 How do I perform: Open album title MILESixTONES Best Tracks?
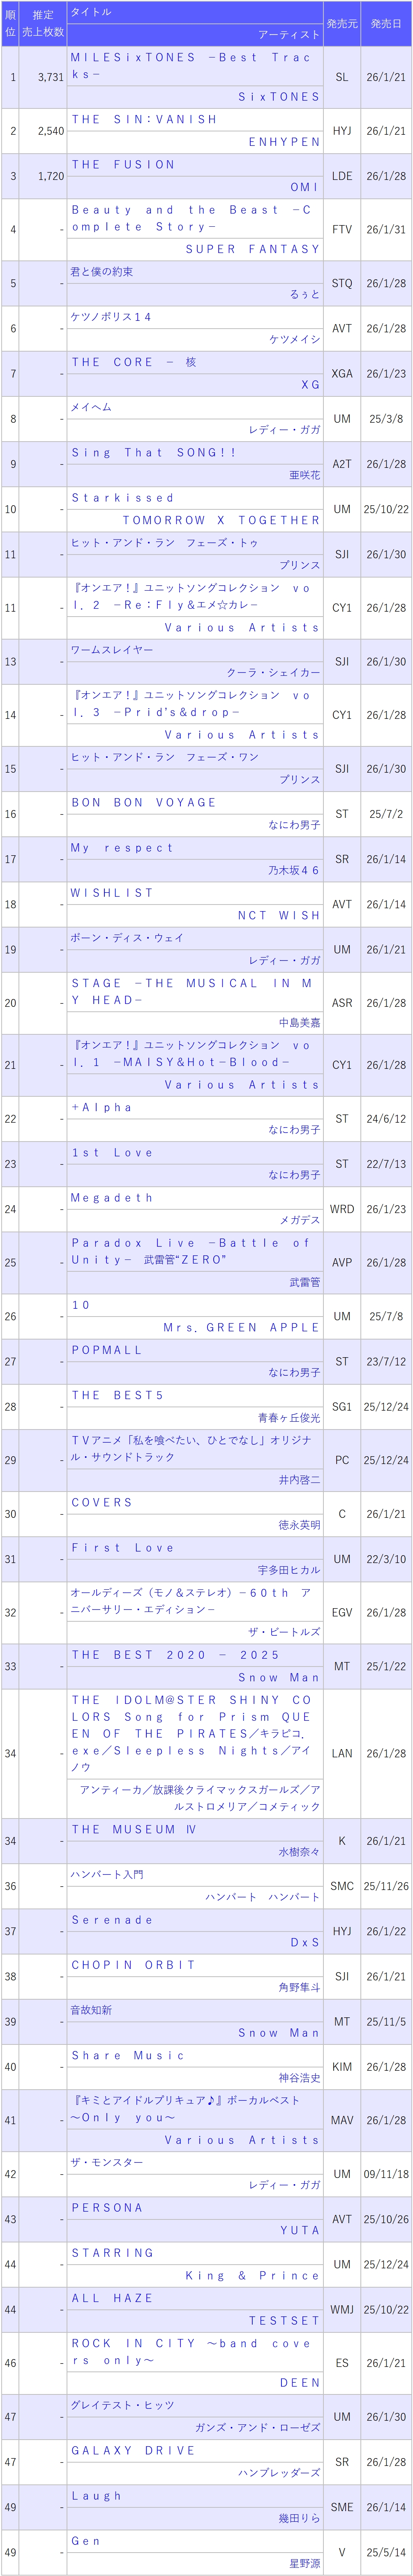[191, 66]
